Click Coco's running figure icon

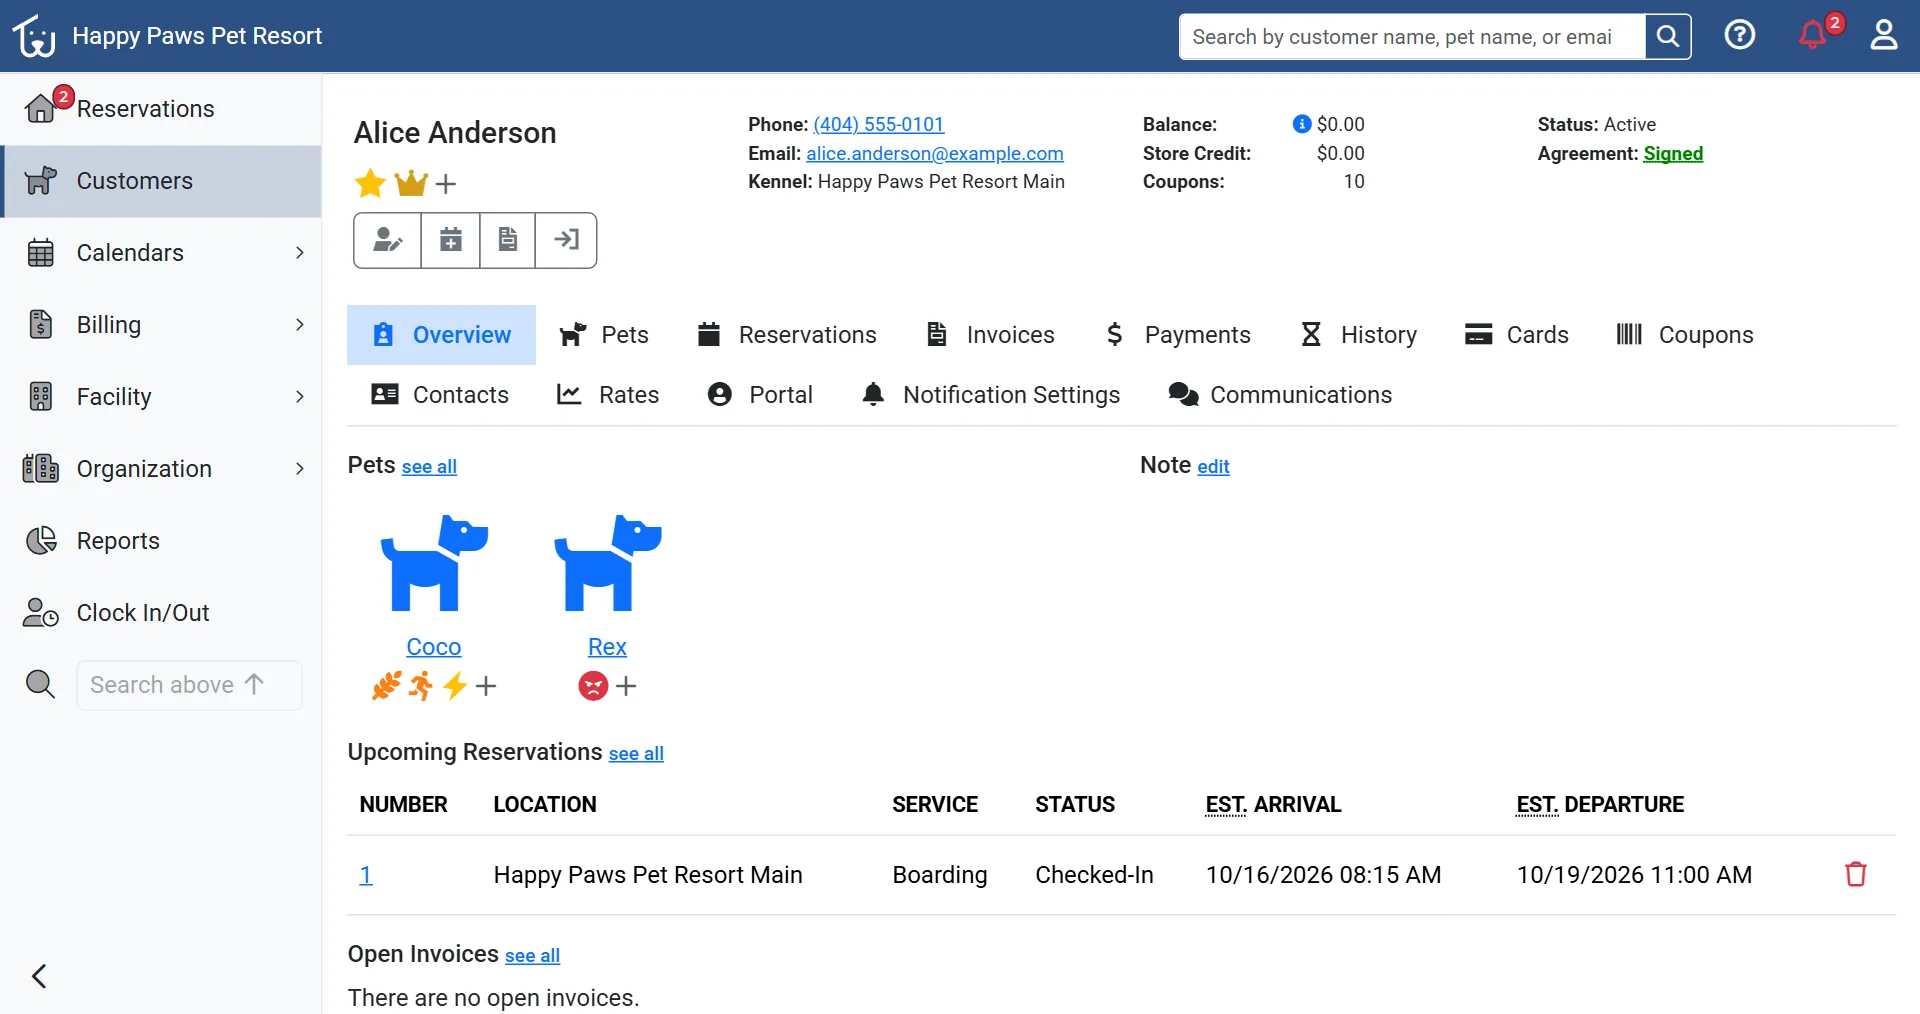point(421,686)
